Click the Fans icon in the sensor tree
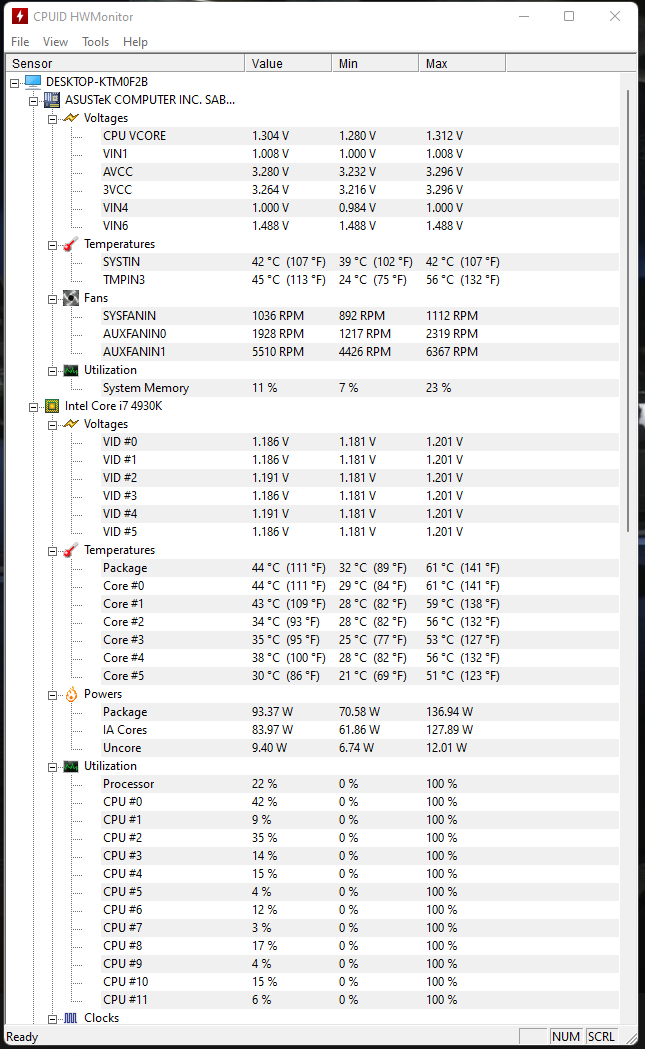 tap(70, 297)
